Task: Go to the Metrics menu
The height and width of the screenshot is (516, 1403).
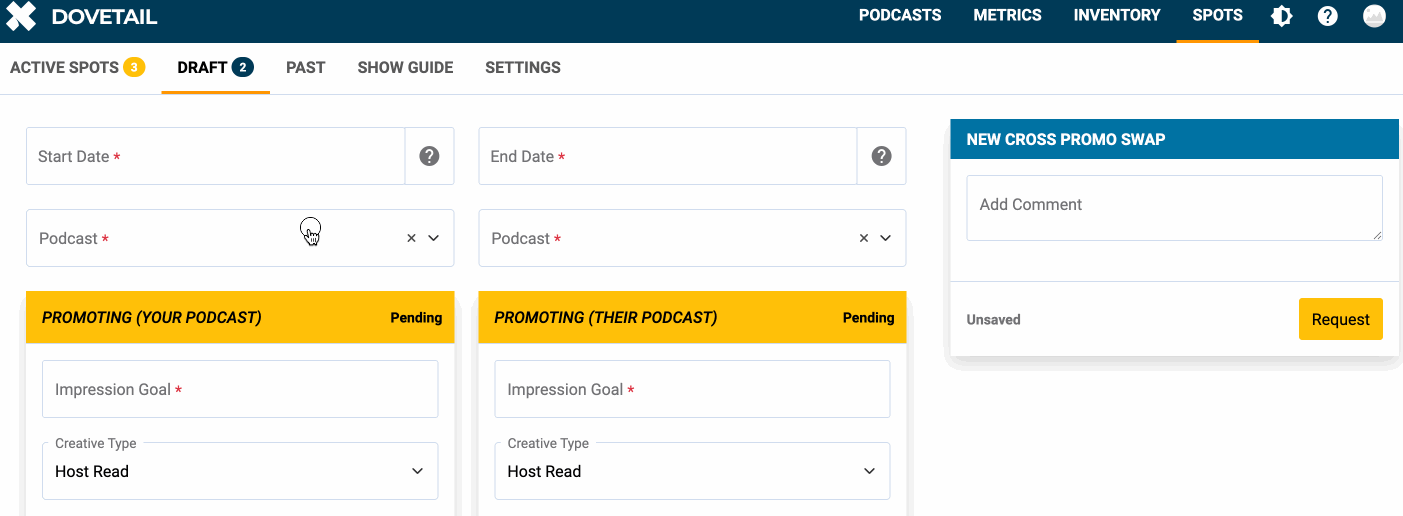Action: click(1007, 15)
